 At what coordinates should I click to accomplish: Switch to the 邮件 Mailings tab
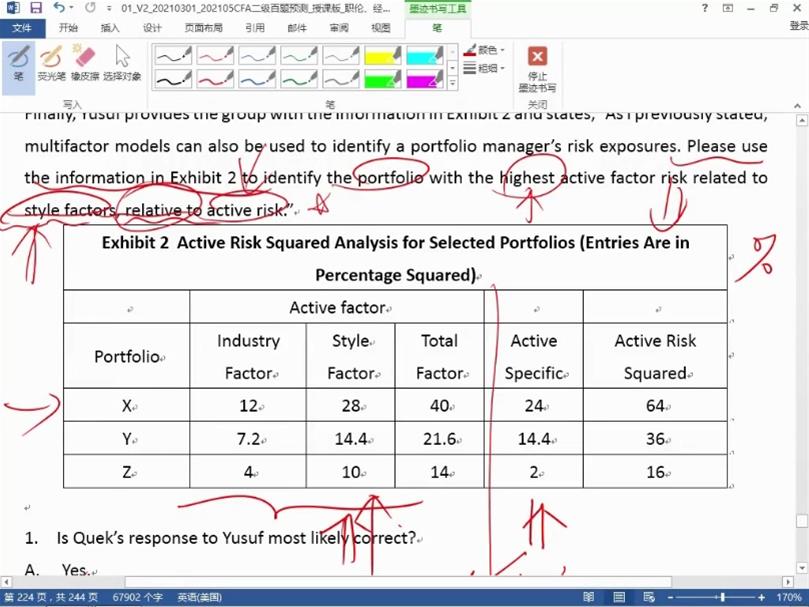[x=297, y=28]
